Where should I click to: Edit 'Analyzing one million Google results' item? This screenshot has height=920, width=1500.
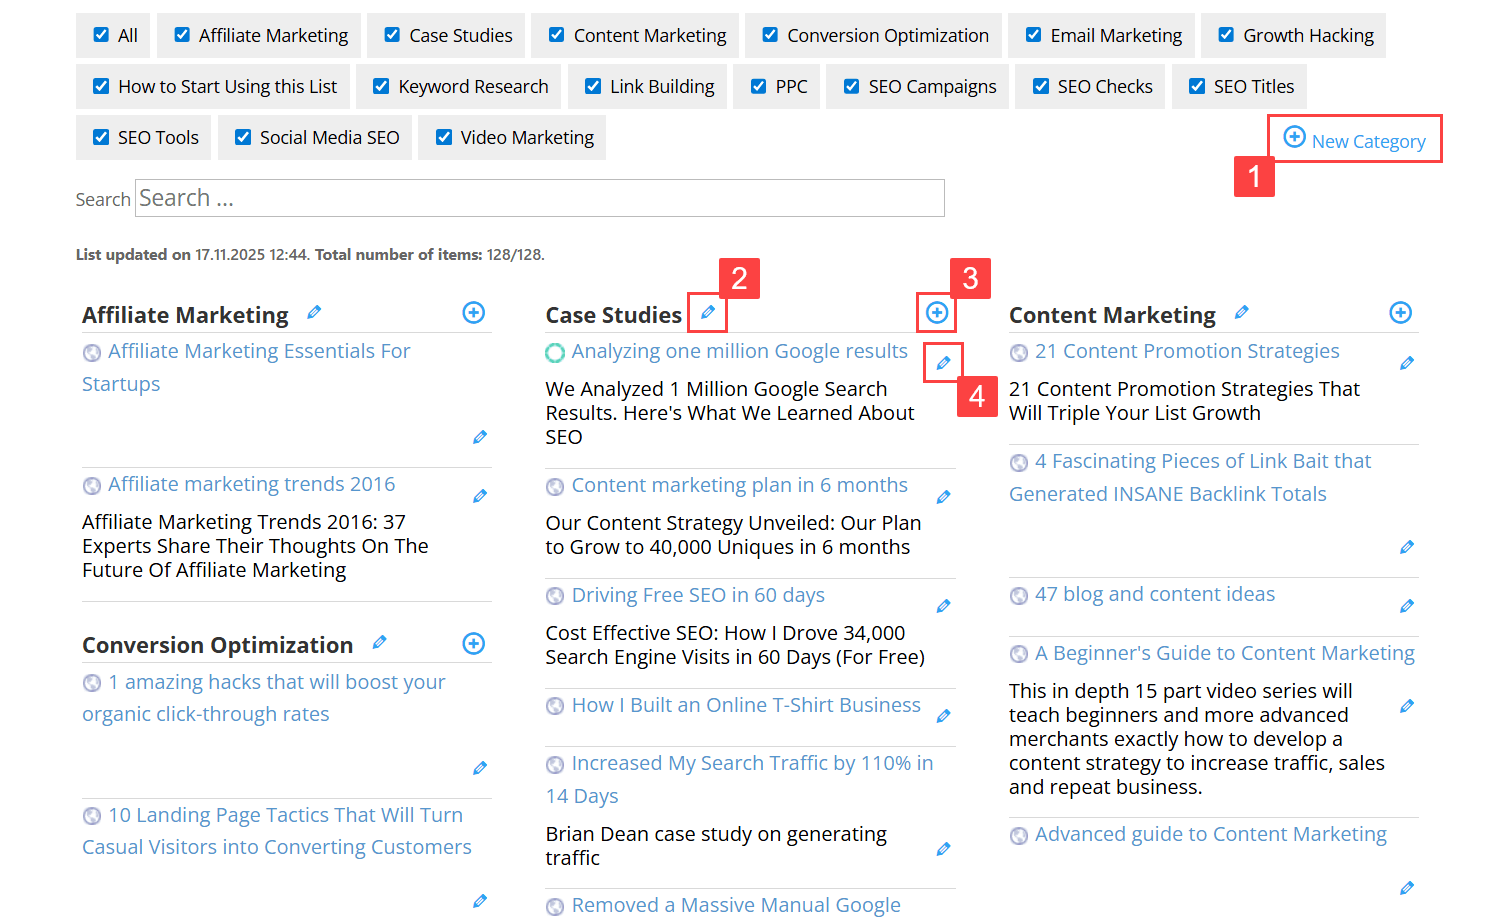[943, 363]
